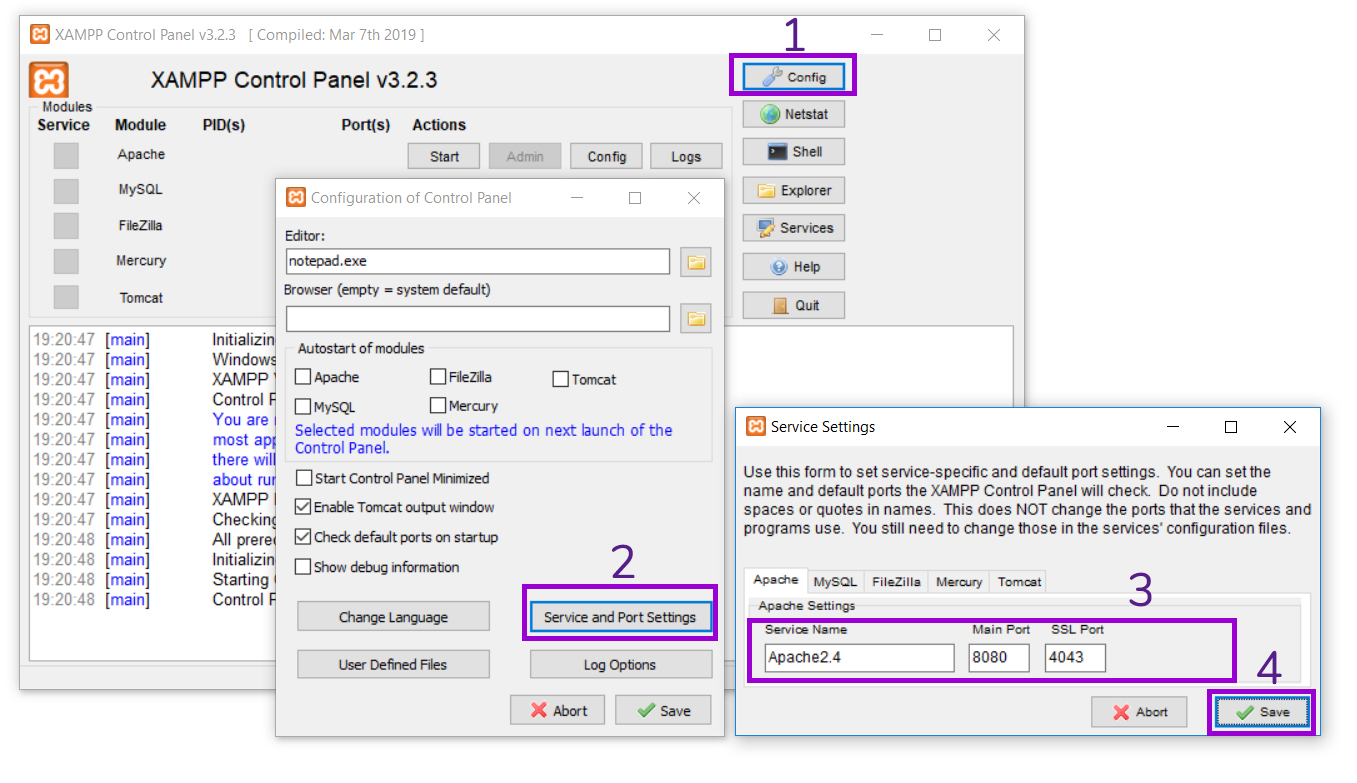The height and width of the screenshot is (783, 1357).
Task: Select the Tomcat module name in main panel
Action: click(x=141, y=297)
